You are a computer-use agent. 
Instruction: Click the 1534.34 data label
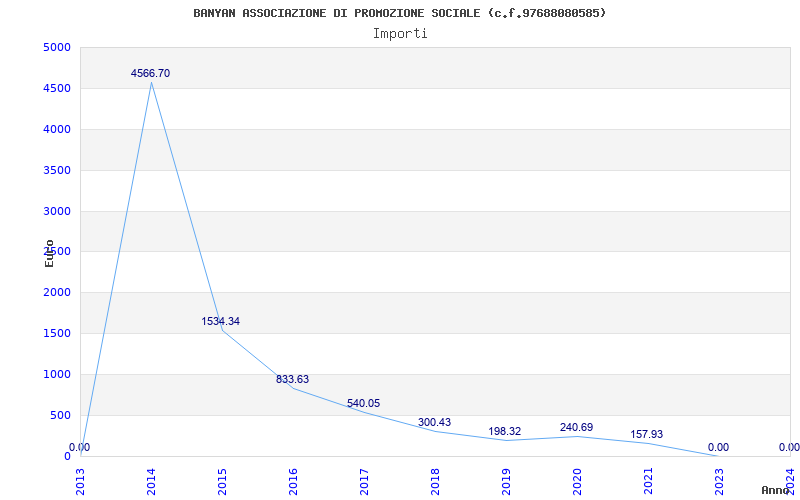(x=220, y=321)
